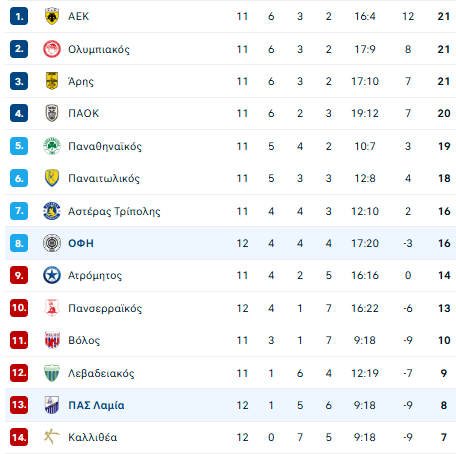Click the Παναθηναϊκός green clover crest

52,146
